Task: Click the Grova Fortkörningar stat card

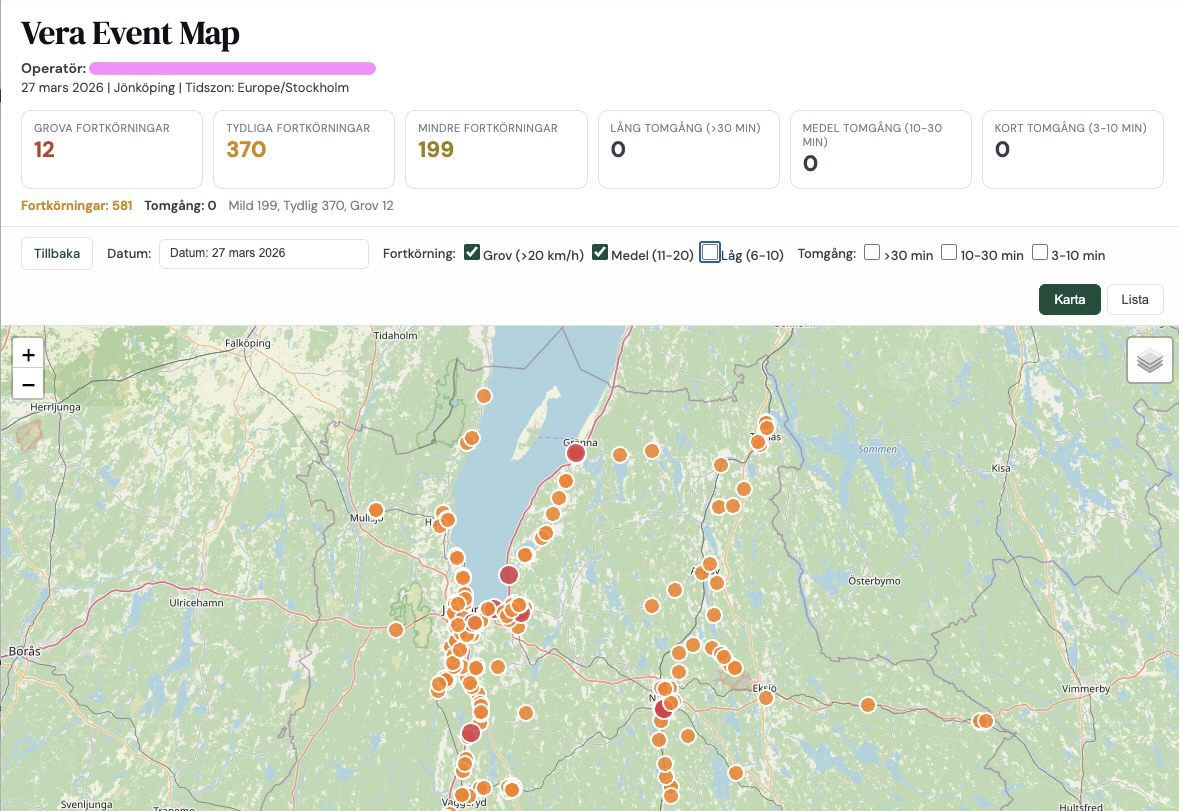Action: point(111,149)
